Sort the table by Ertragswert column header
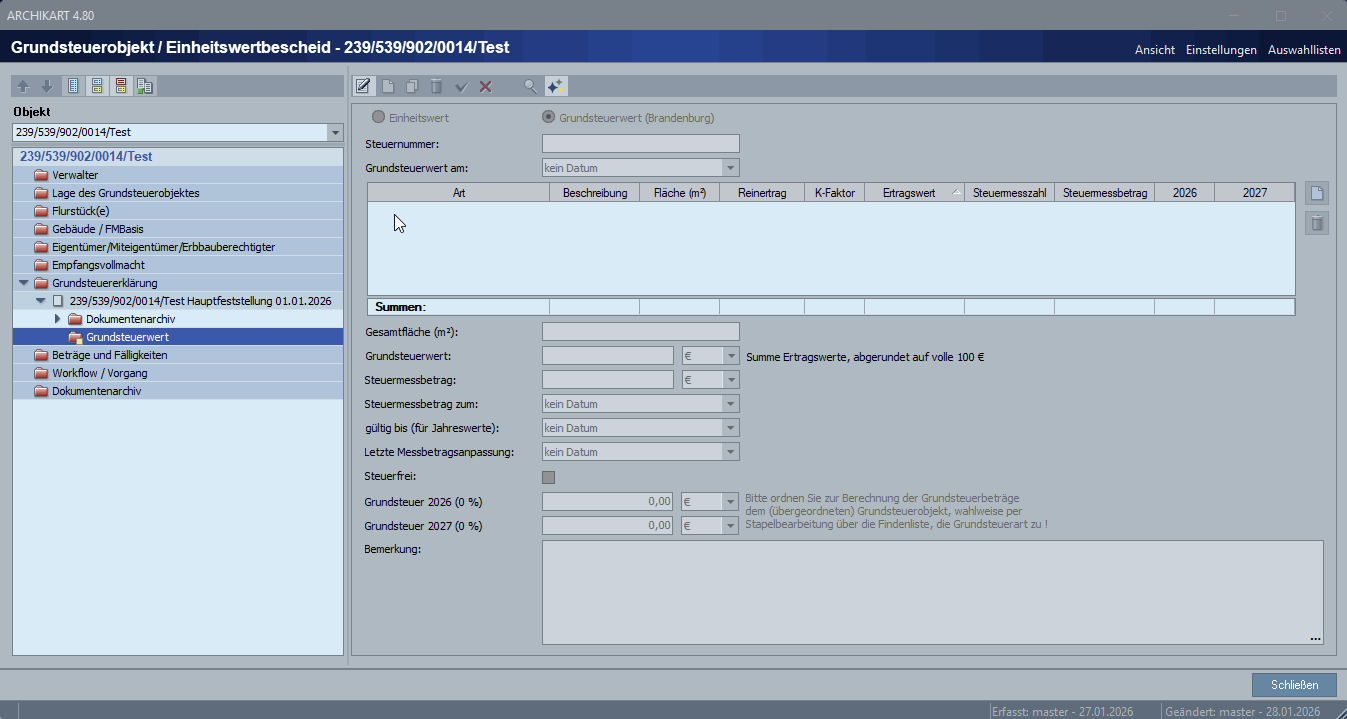The height and width of the screenshot is (719, 1347). click(x=908, y=193)
